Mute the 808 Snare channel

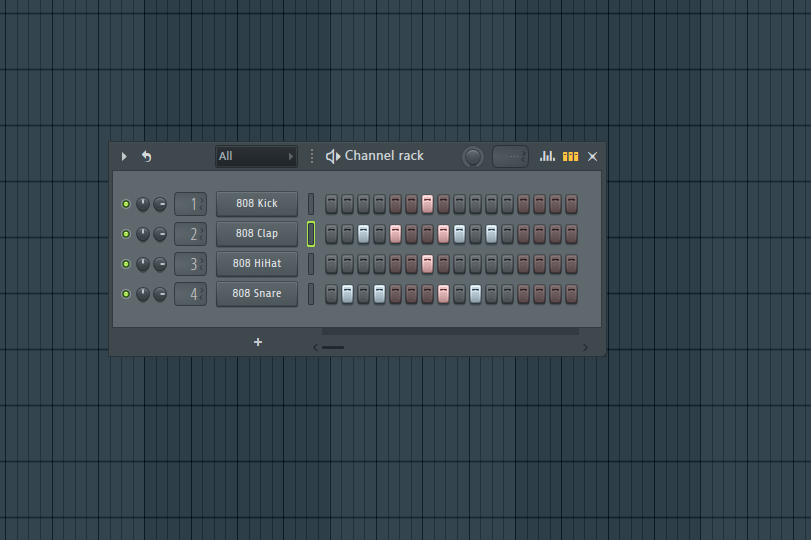[x=126, y=294]
